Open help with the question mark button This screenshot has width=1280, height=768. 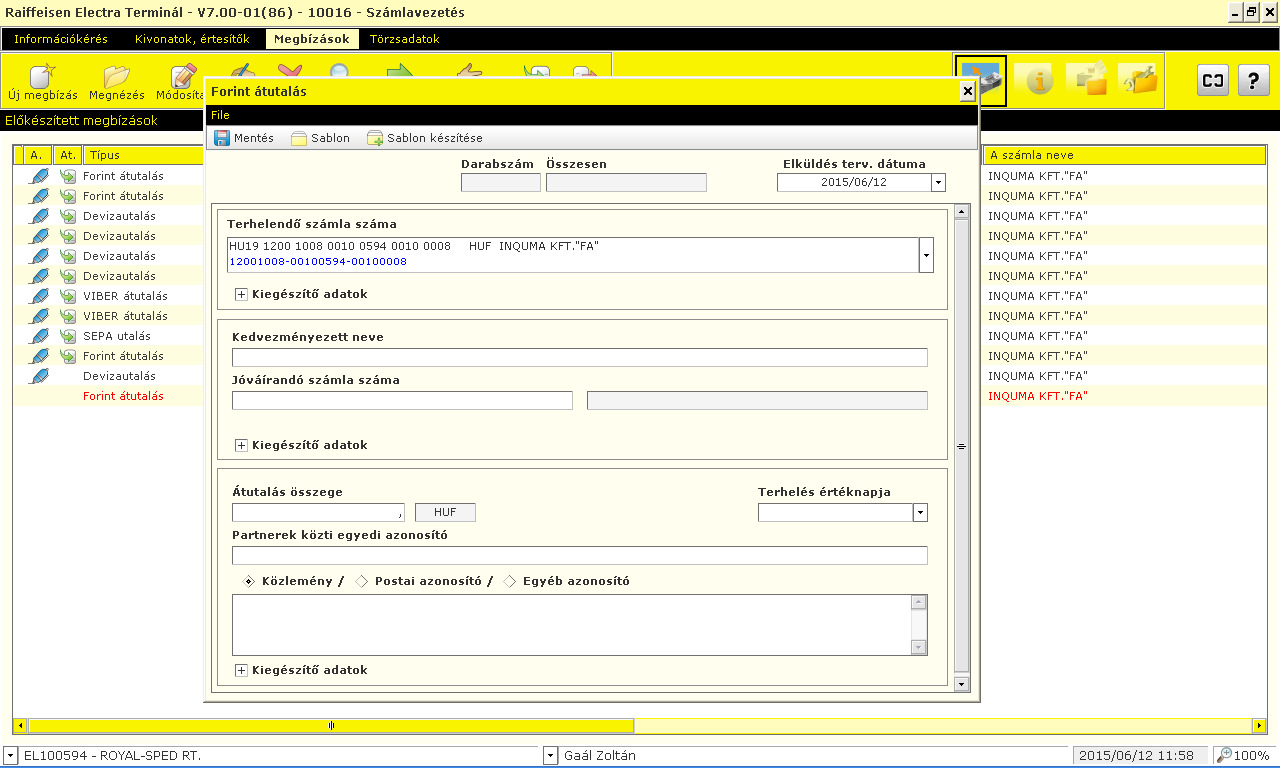pyautogui.click(x=1254, y=80)
